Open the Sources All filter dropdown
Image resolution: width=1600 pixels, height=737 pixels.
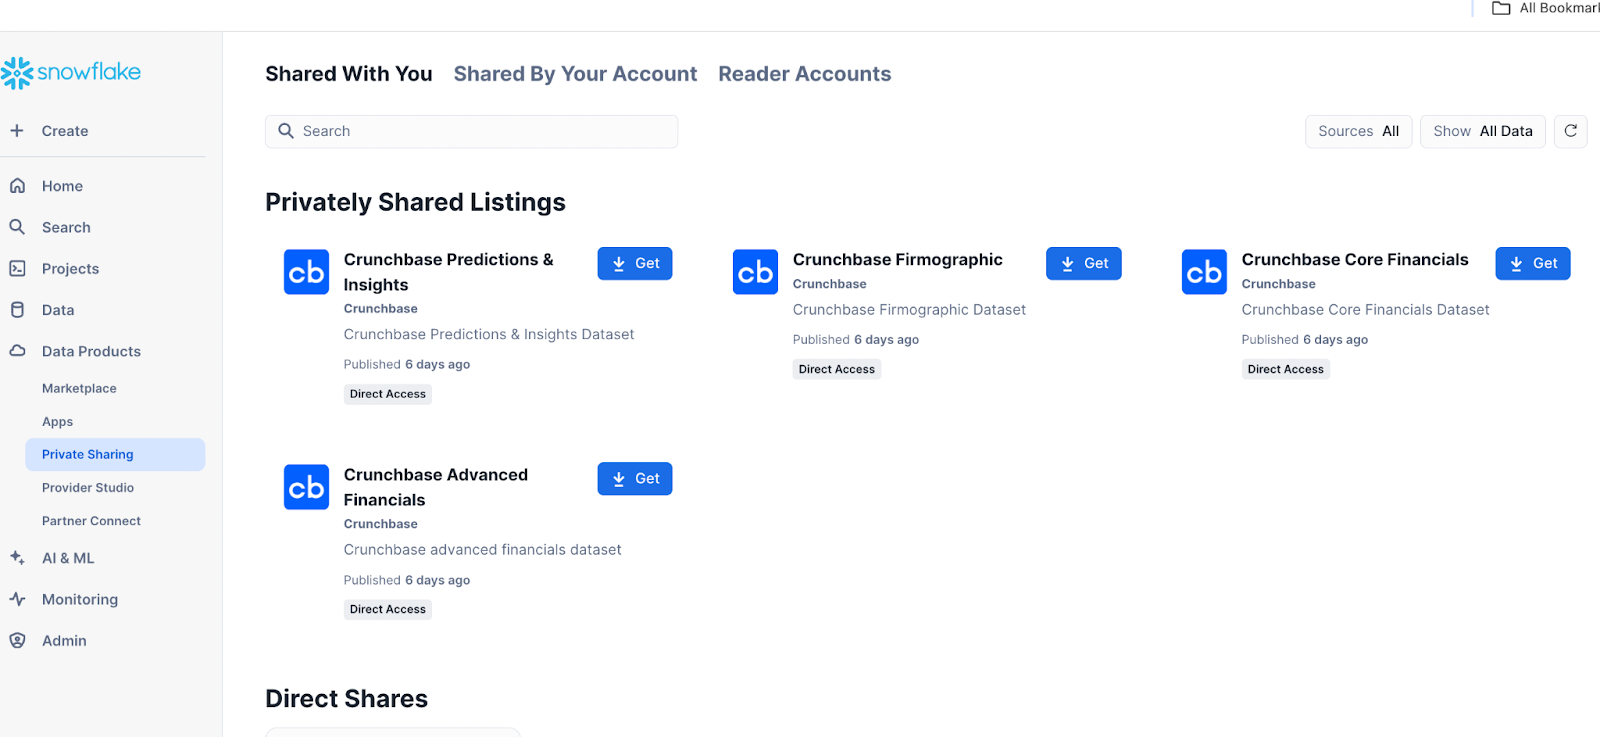point(1358,131)
